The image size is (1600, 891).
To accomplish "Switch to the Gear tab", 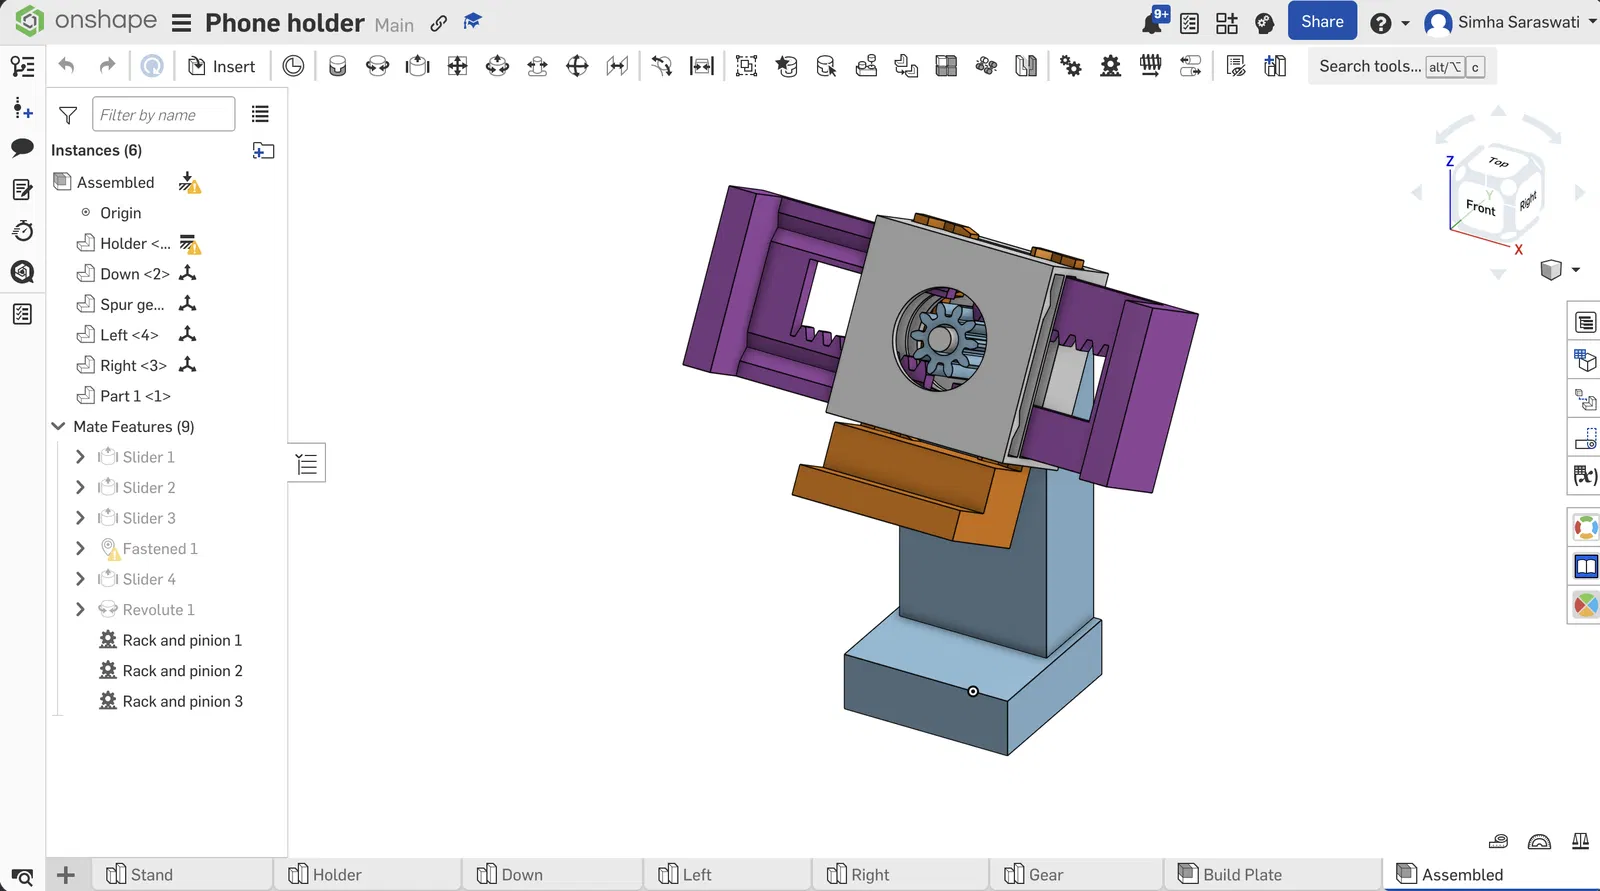I will pyautogui.click(x=1077, y=874).
